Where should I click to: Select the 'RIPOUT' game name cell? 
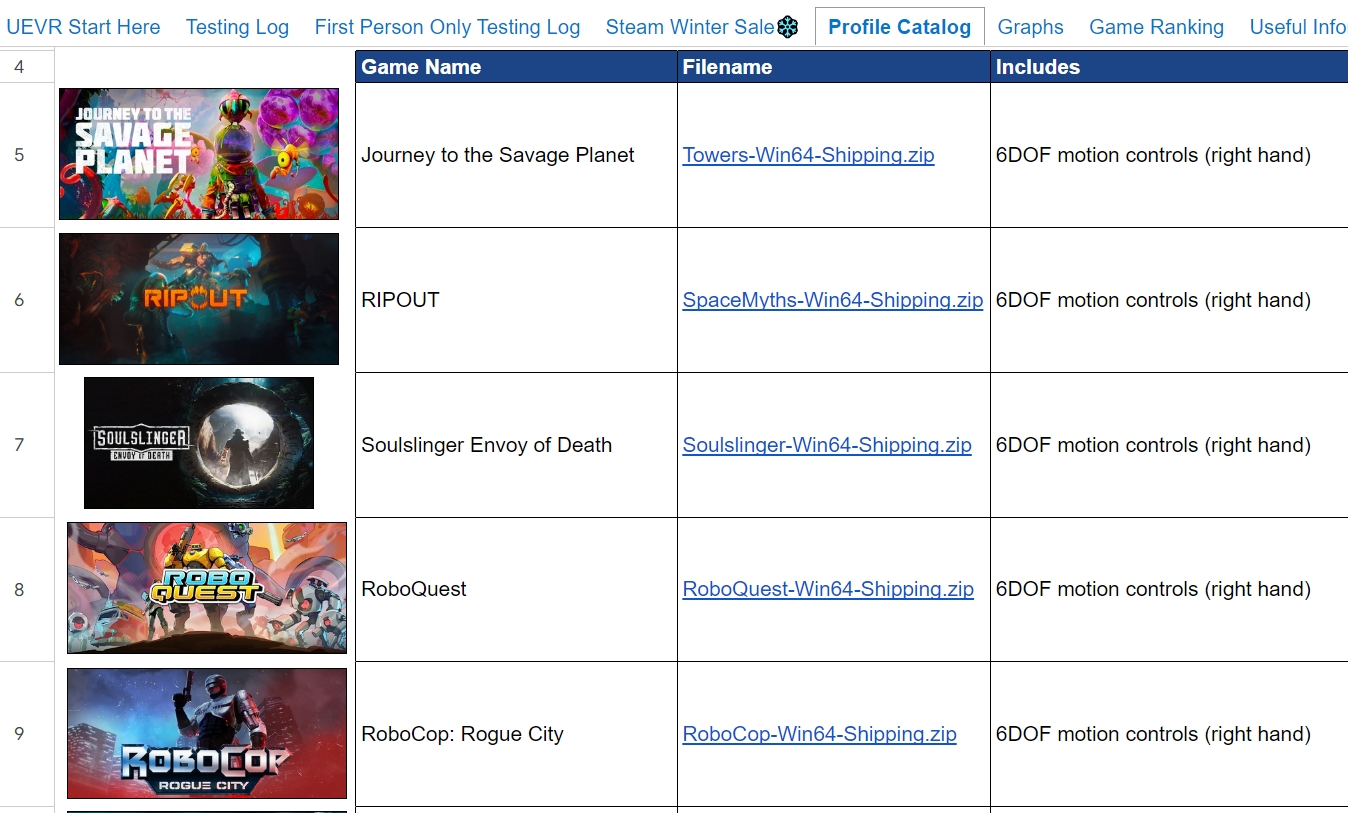[x=516, y=300]
